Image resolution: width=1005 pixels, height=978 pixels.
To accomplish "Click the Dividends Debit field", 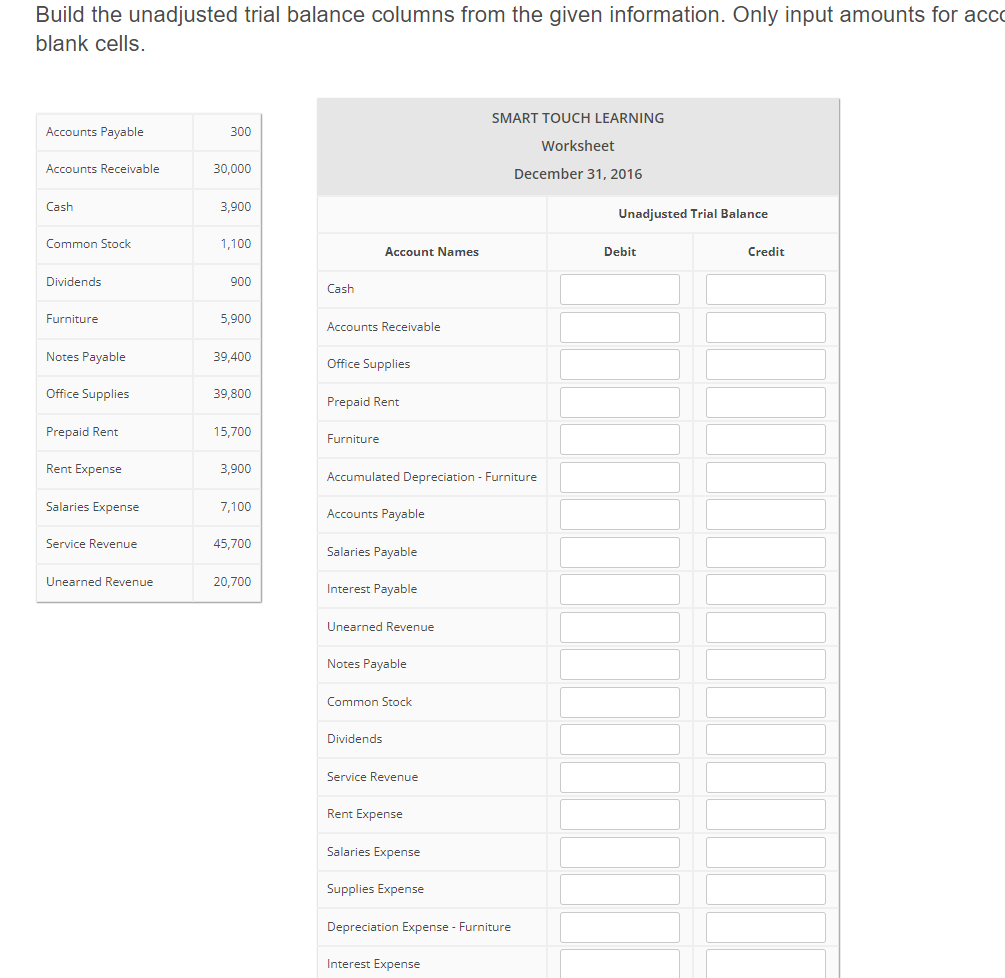I will coord(619,739).
